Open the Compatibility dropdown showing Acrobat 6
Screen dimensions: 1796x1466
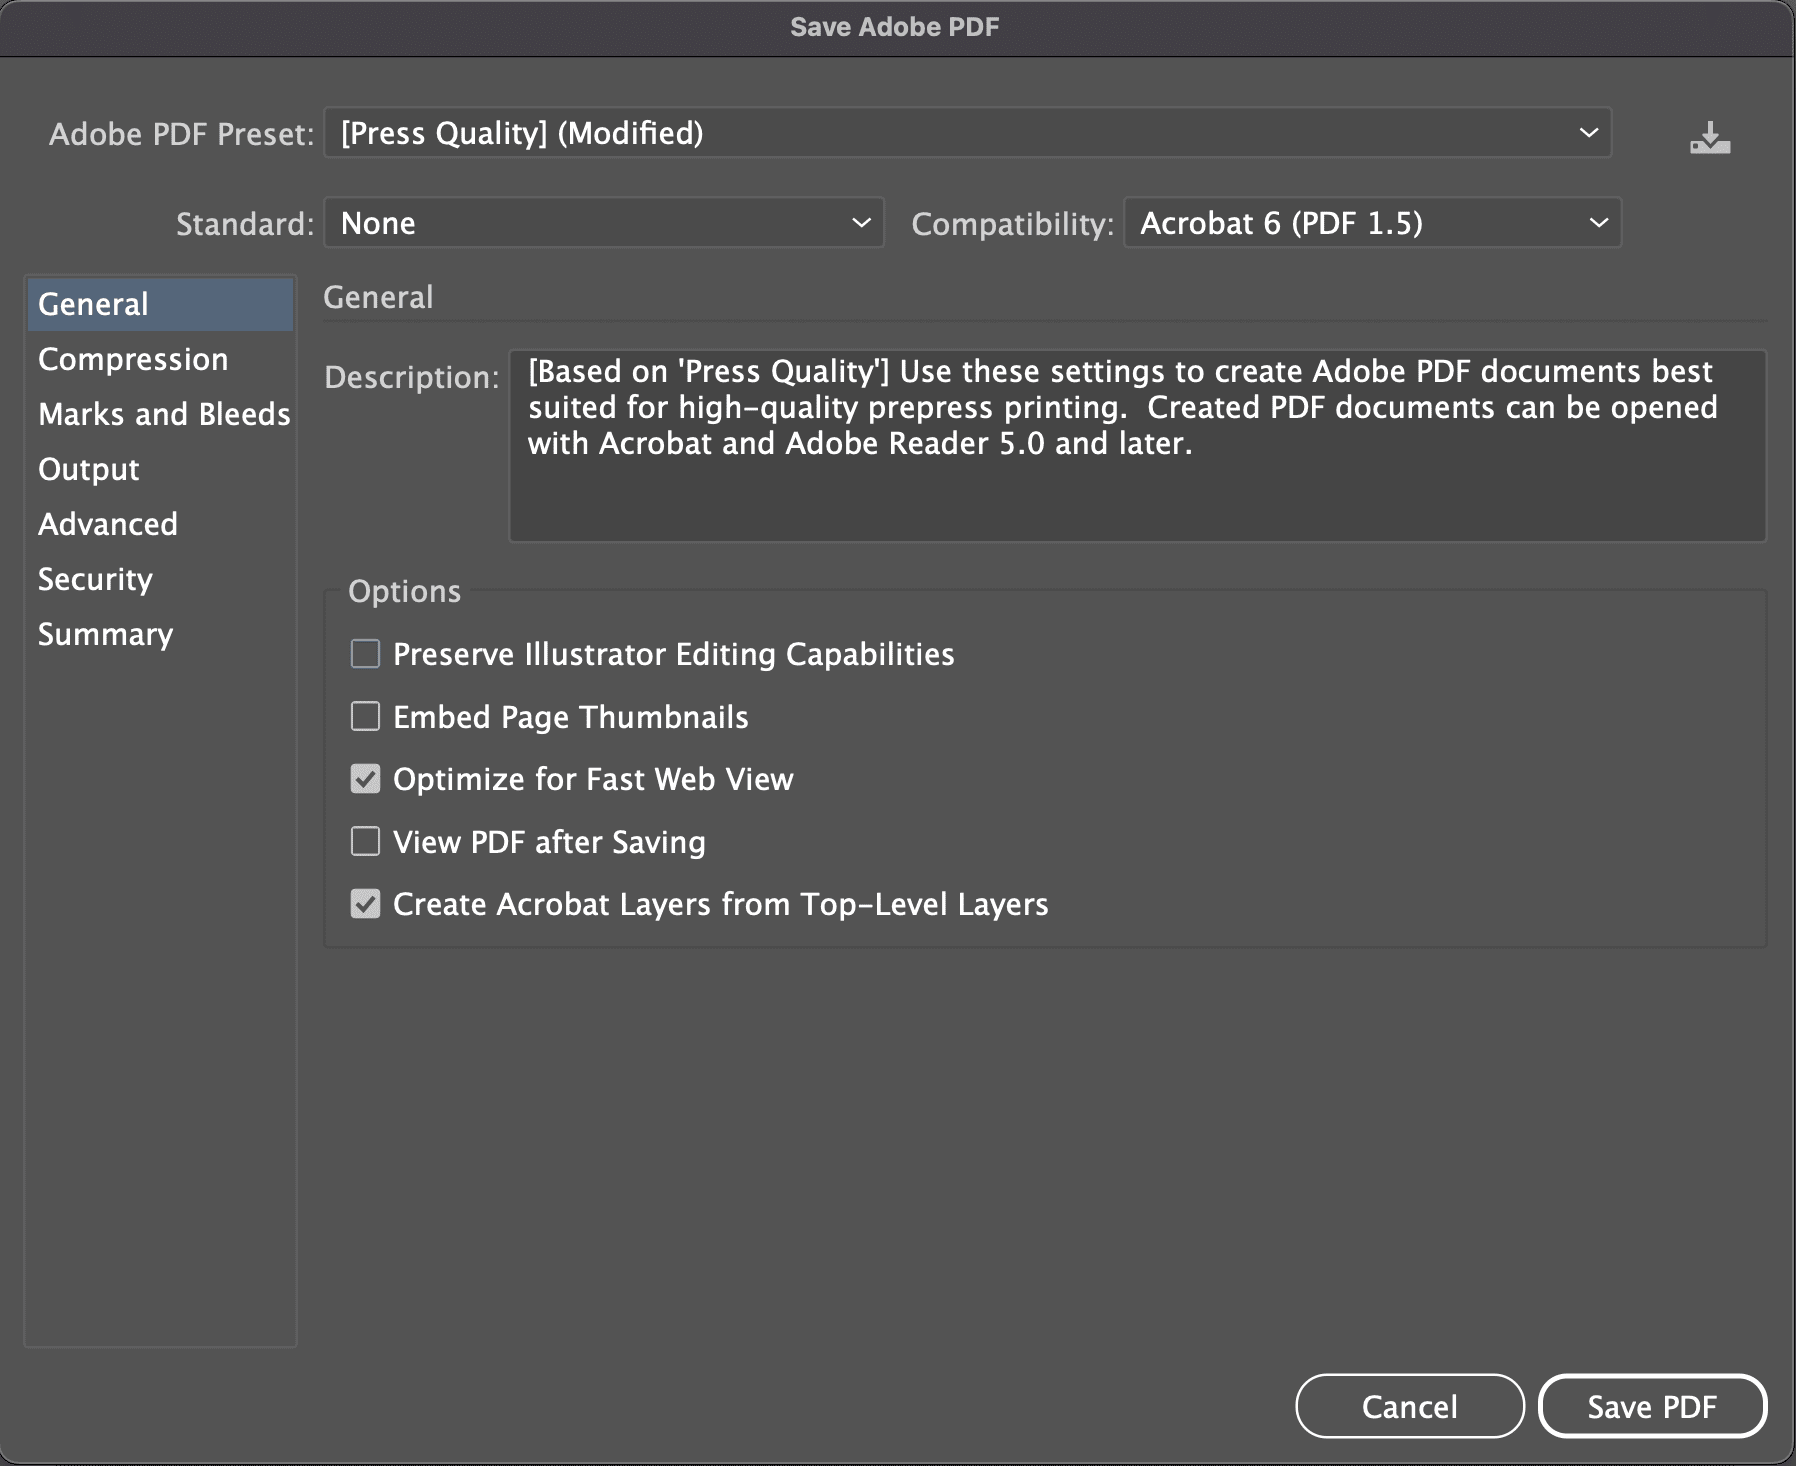click(1372, 223)
